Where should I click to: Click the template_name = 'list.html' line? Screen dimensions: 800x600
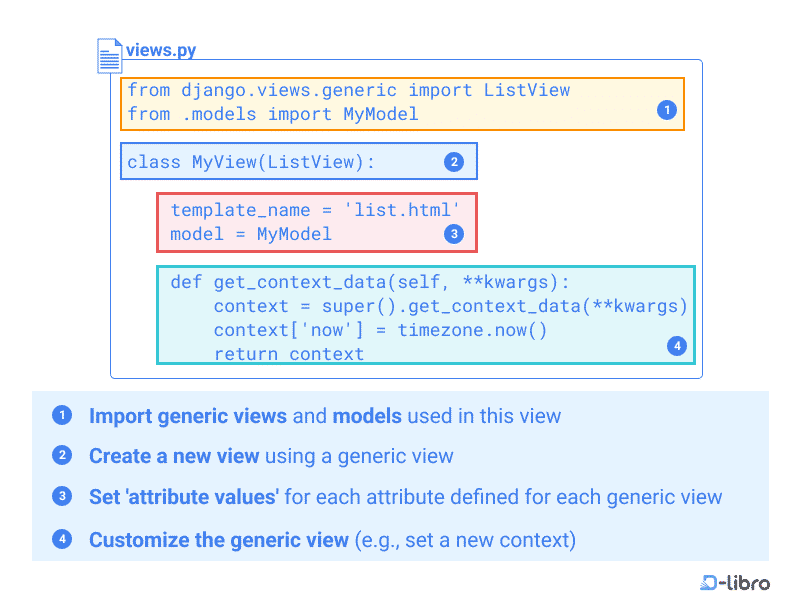(315, 209)
